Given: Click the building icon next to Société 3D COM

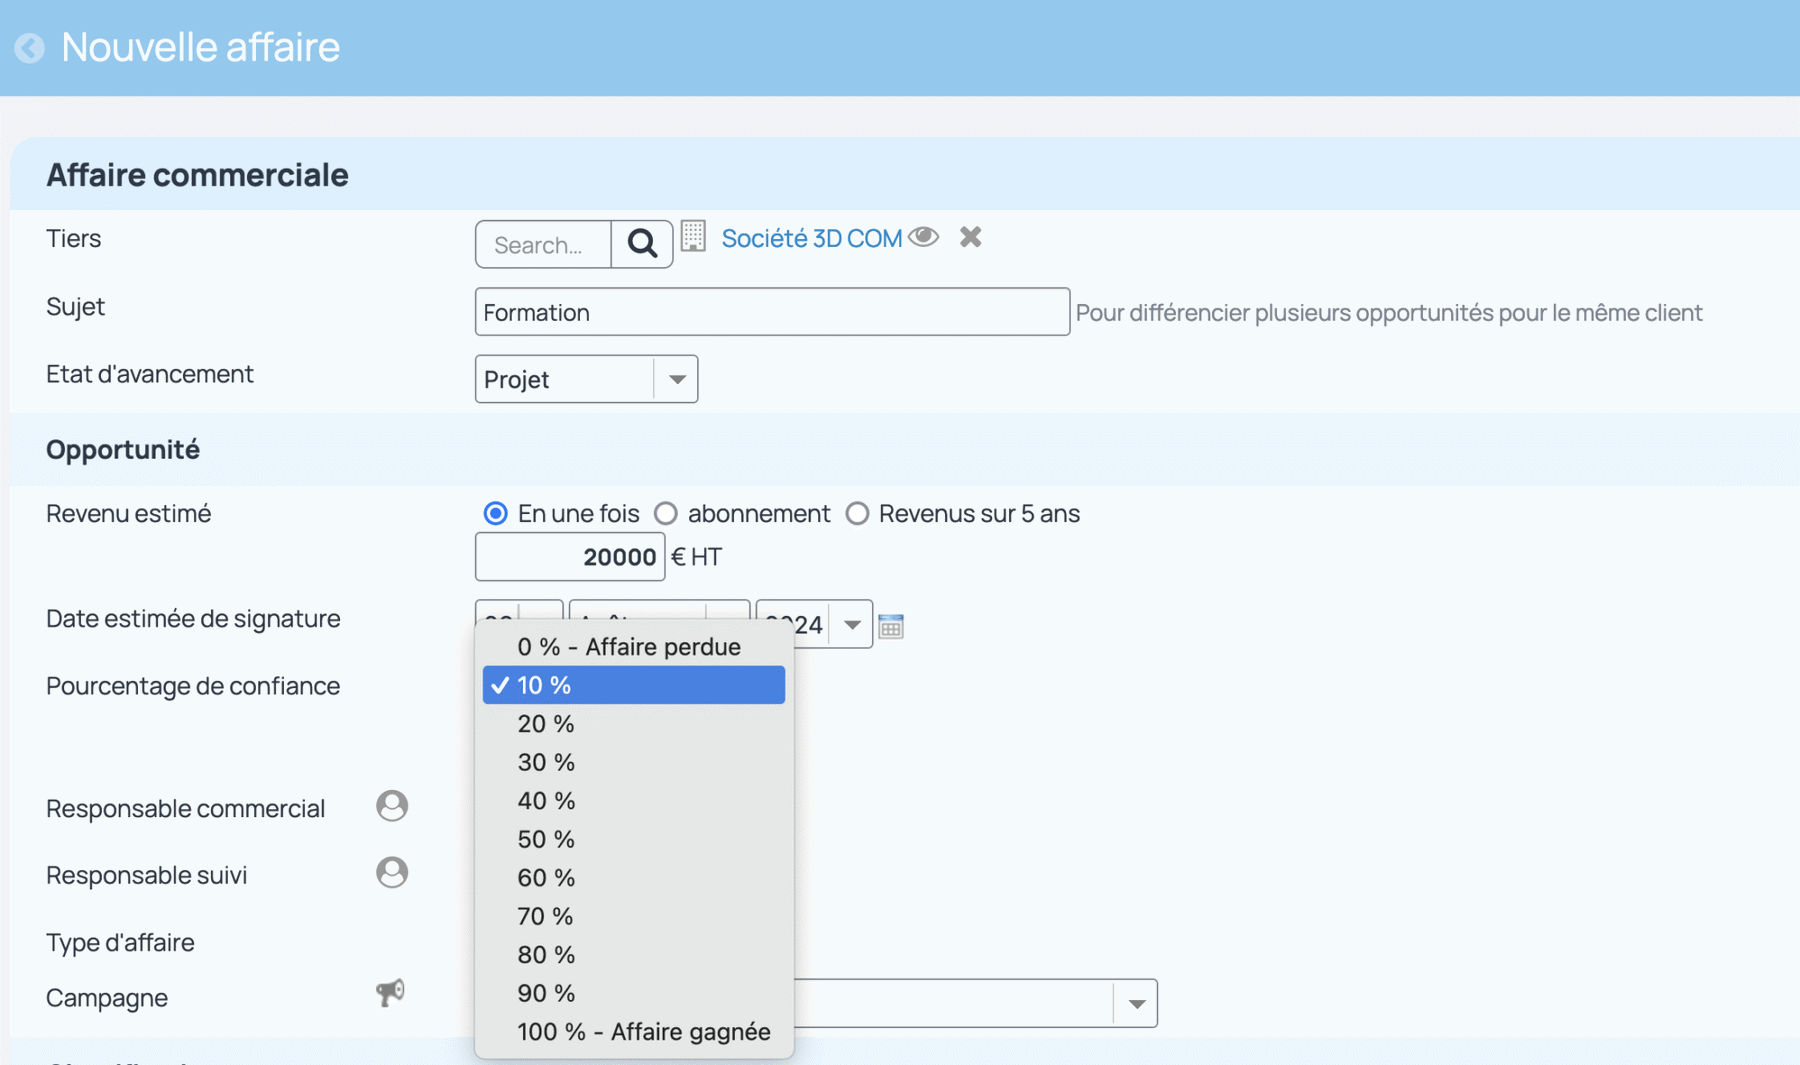Looking at the screenshot, I should [x=693, y=237].
